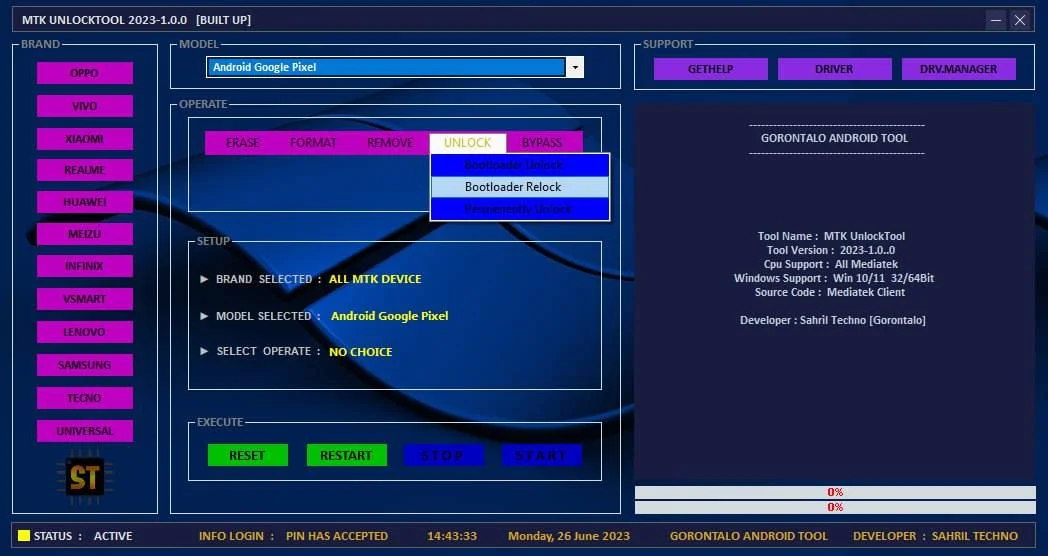Click the DRIVER support button

coord(834,69)
